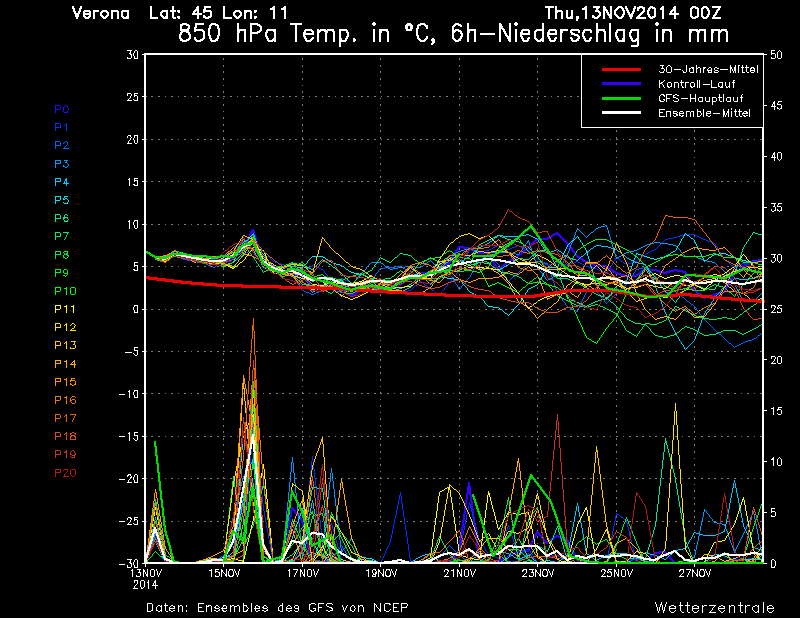
Task: Select the "23NOV" date label
Action: click(x=538, y=573)
